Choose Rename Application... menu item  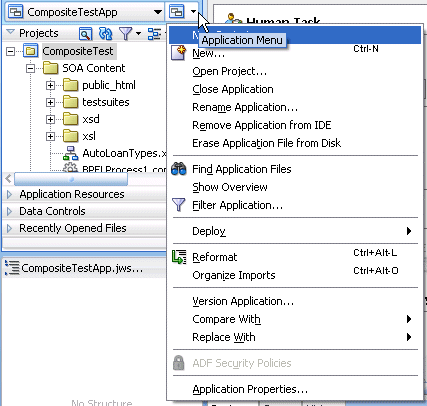coord(295,107)
